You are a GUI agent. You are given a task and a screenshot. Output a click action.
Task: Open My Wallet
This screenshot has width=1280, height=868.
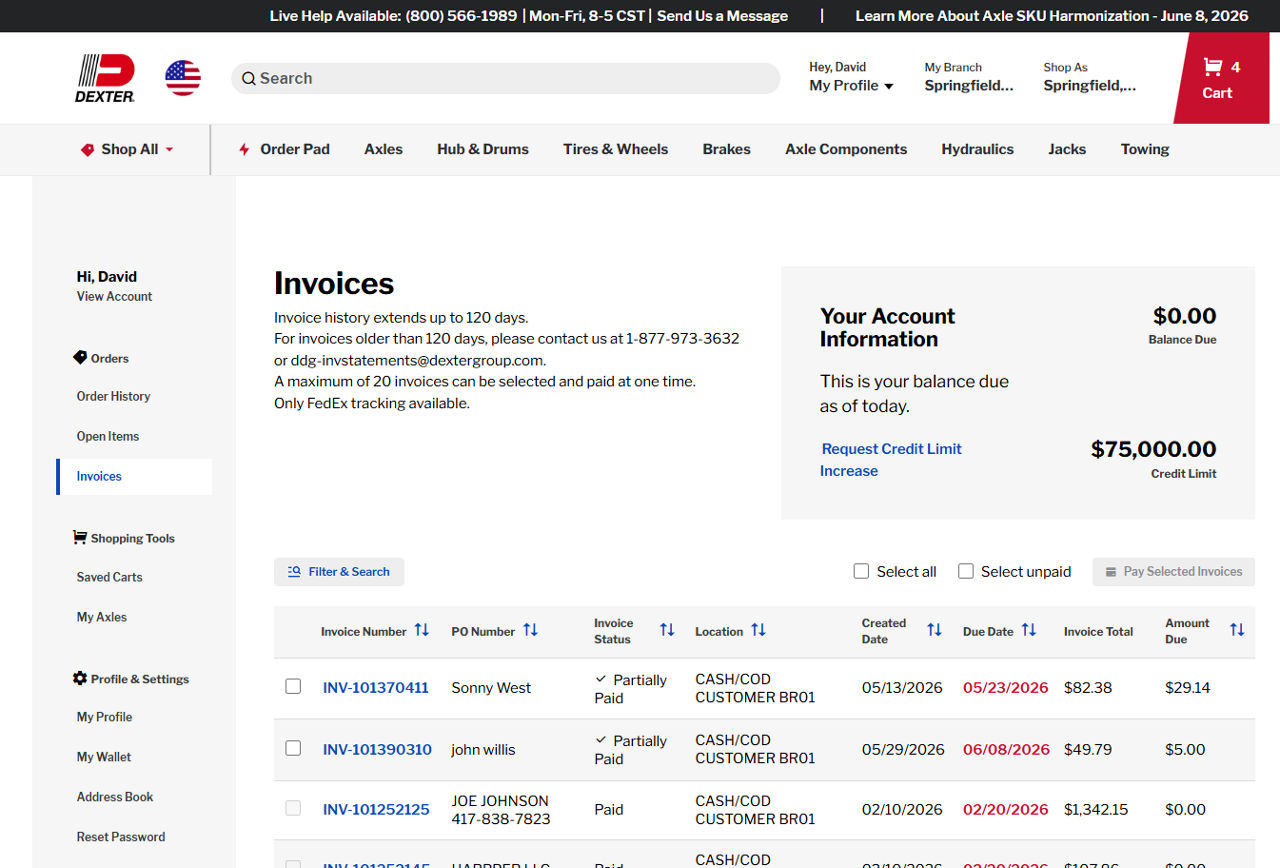click(104, 757)
